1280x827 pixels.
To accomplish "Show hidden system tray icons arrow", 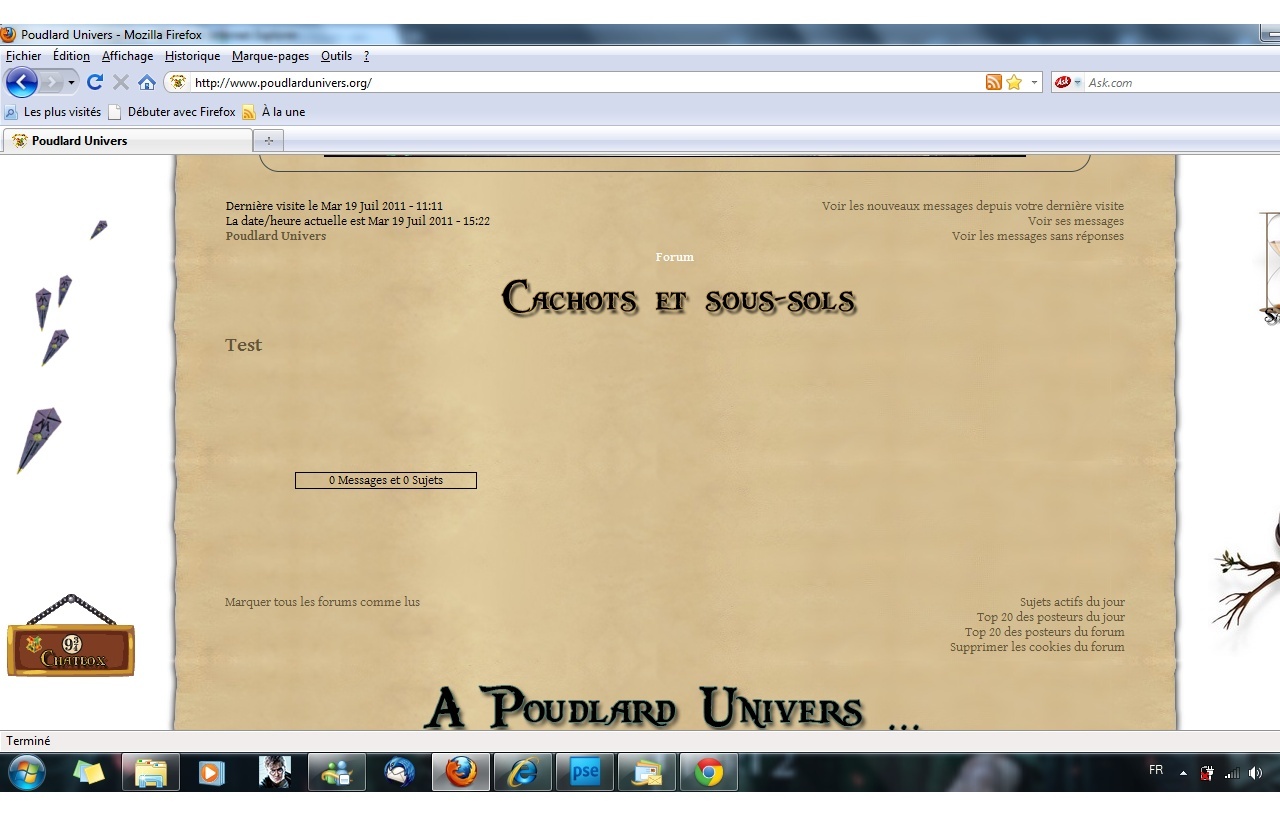I will pyautogui.click(x=1183, y=773).
